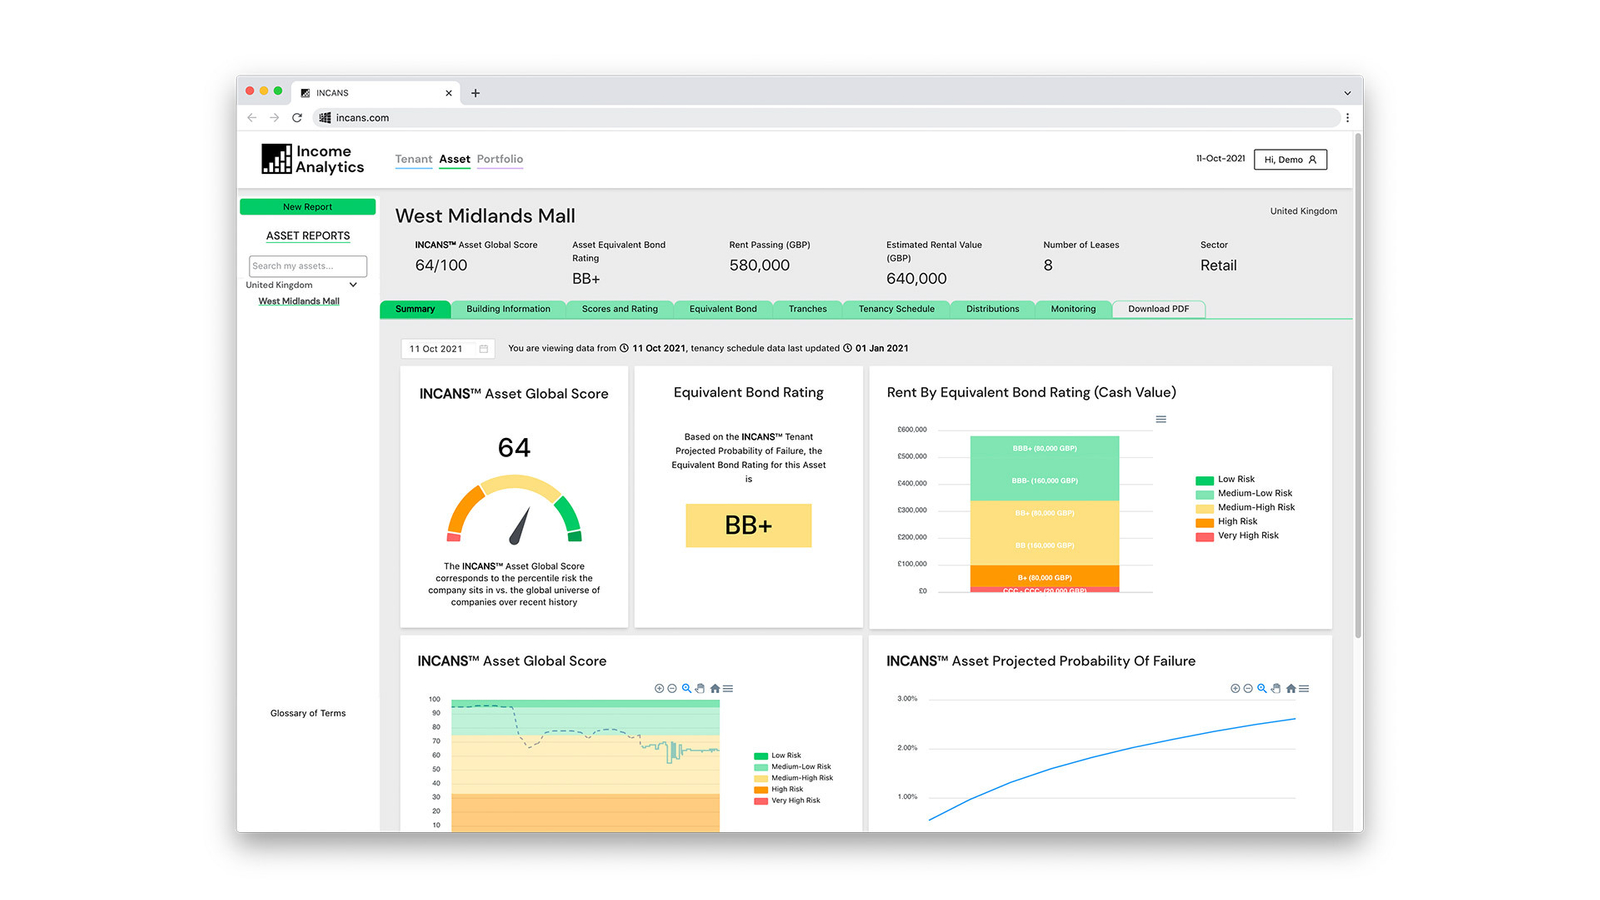This screenshot has width=1600, height=900.
Task: Open the browser tab overflow chevron
Action: [1347, 92]
